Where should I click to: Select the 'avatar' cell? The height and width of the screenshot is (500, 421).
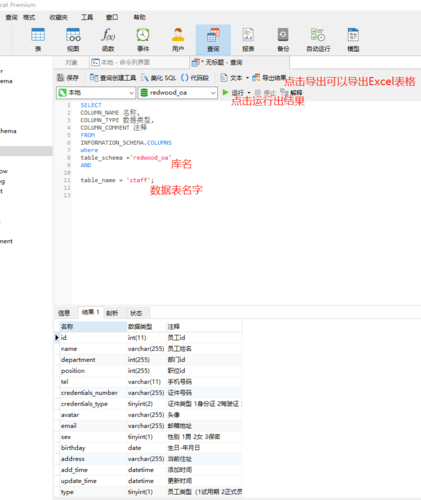pos(93,415)
